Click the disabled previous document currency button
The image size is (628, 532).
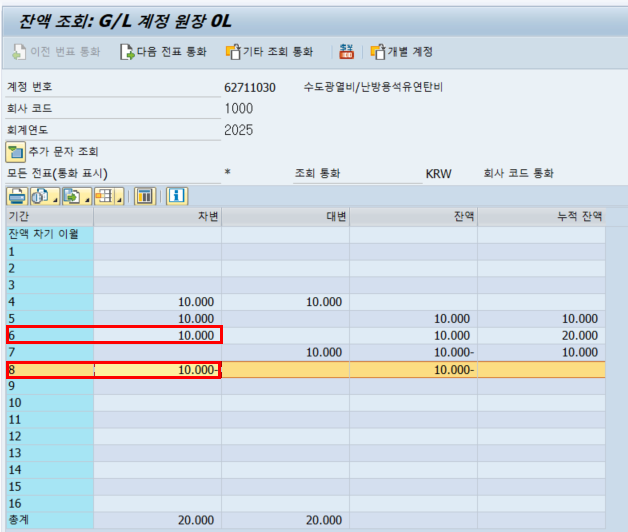[x=56, y=52]
